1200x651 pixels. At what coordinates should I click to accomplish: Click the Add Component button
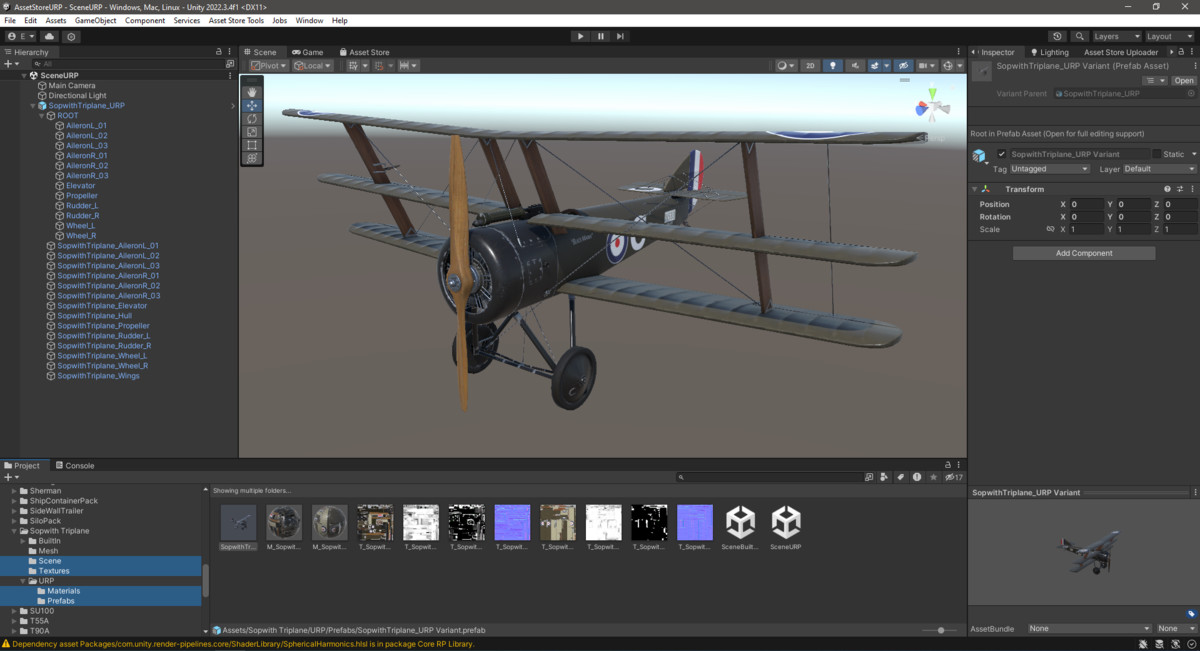coord(1083,252)
